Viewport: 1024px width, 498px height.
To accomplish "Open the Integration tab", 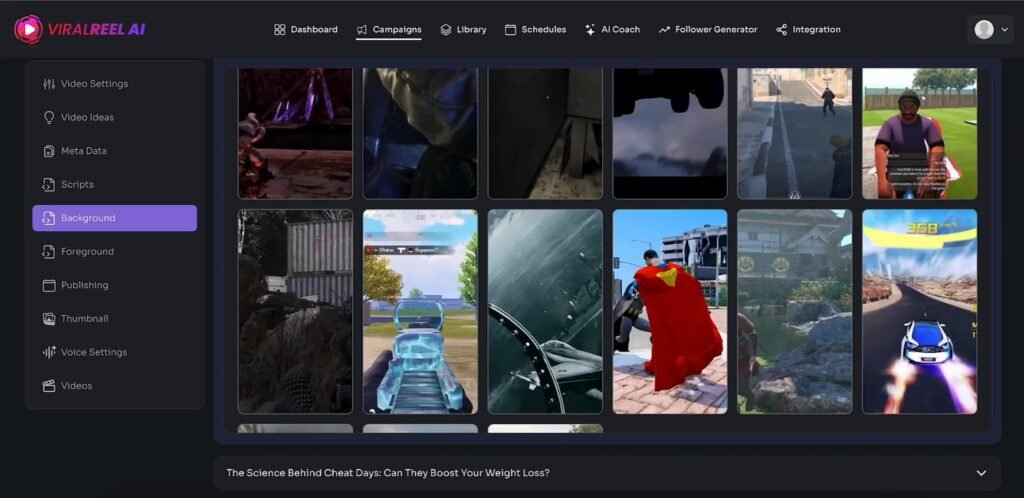I will click(808, 29).
